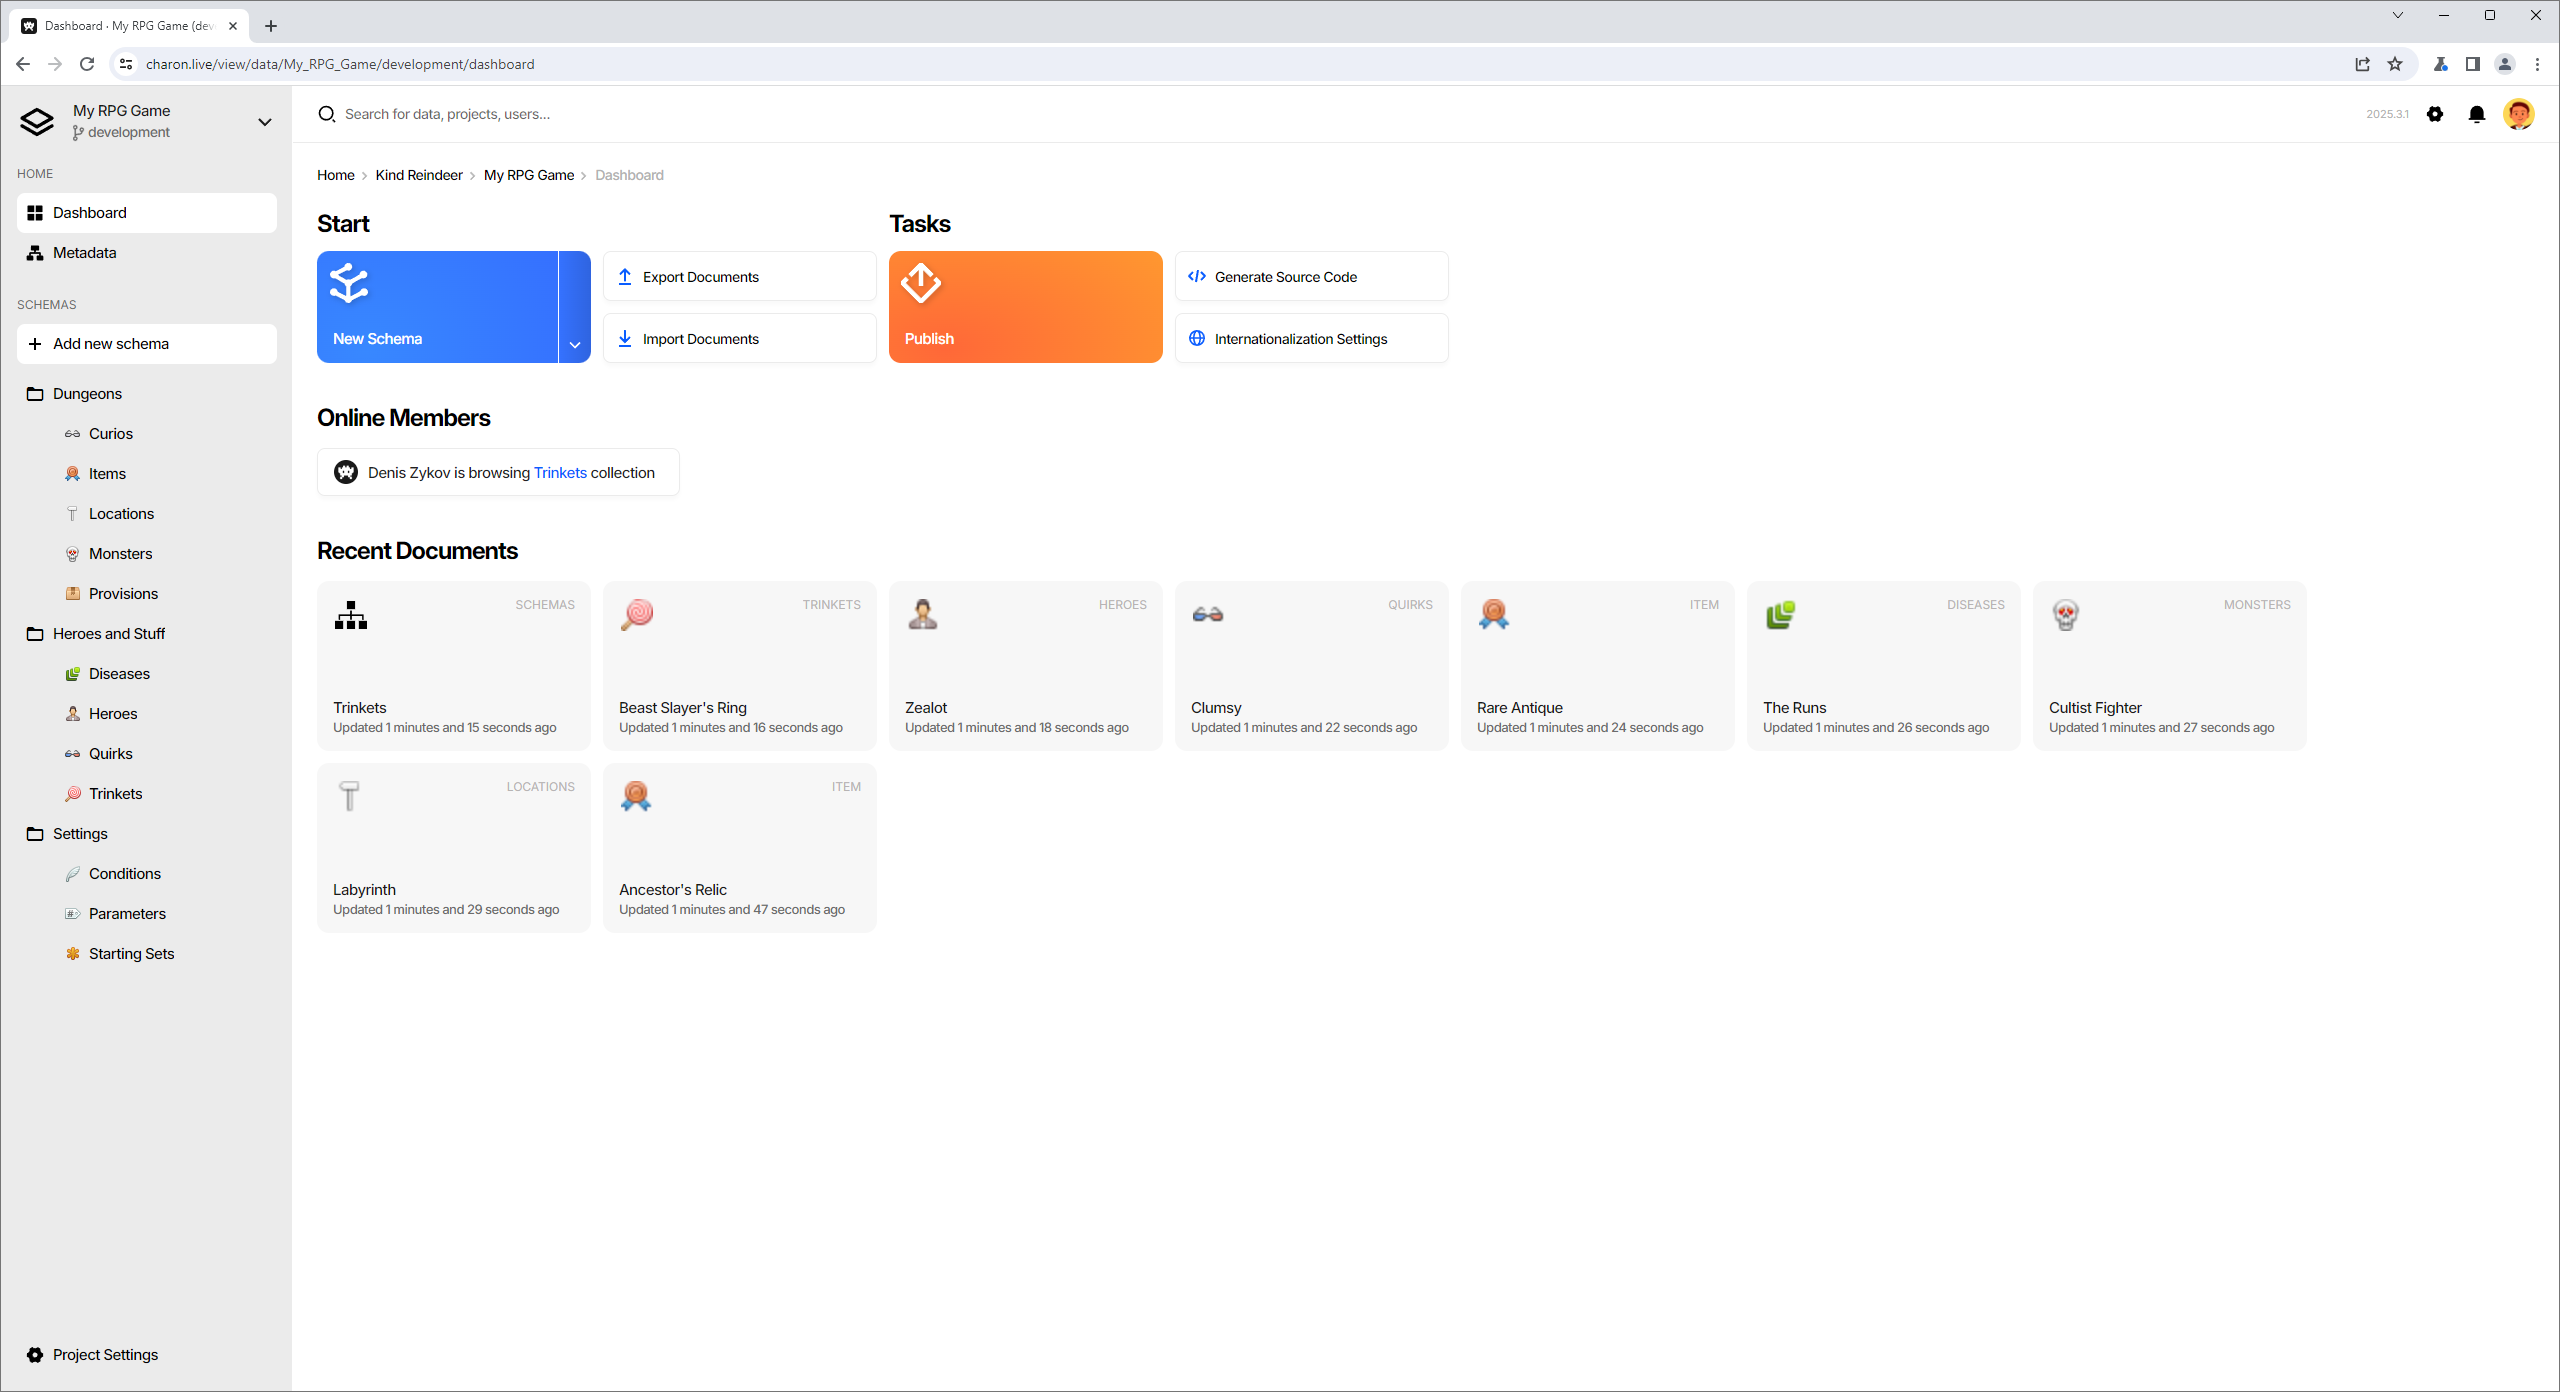This screenshot has height=1392, width=2560.
Task: Open Metadata in the sidebar
Action: [x=85, y=253]
